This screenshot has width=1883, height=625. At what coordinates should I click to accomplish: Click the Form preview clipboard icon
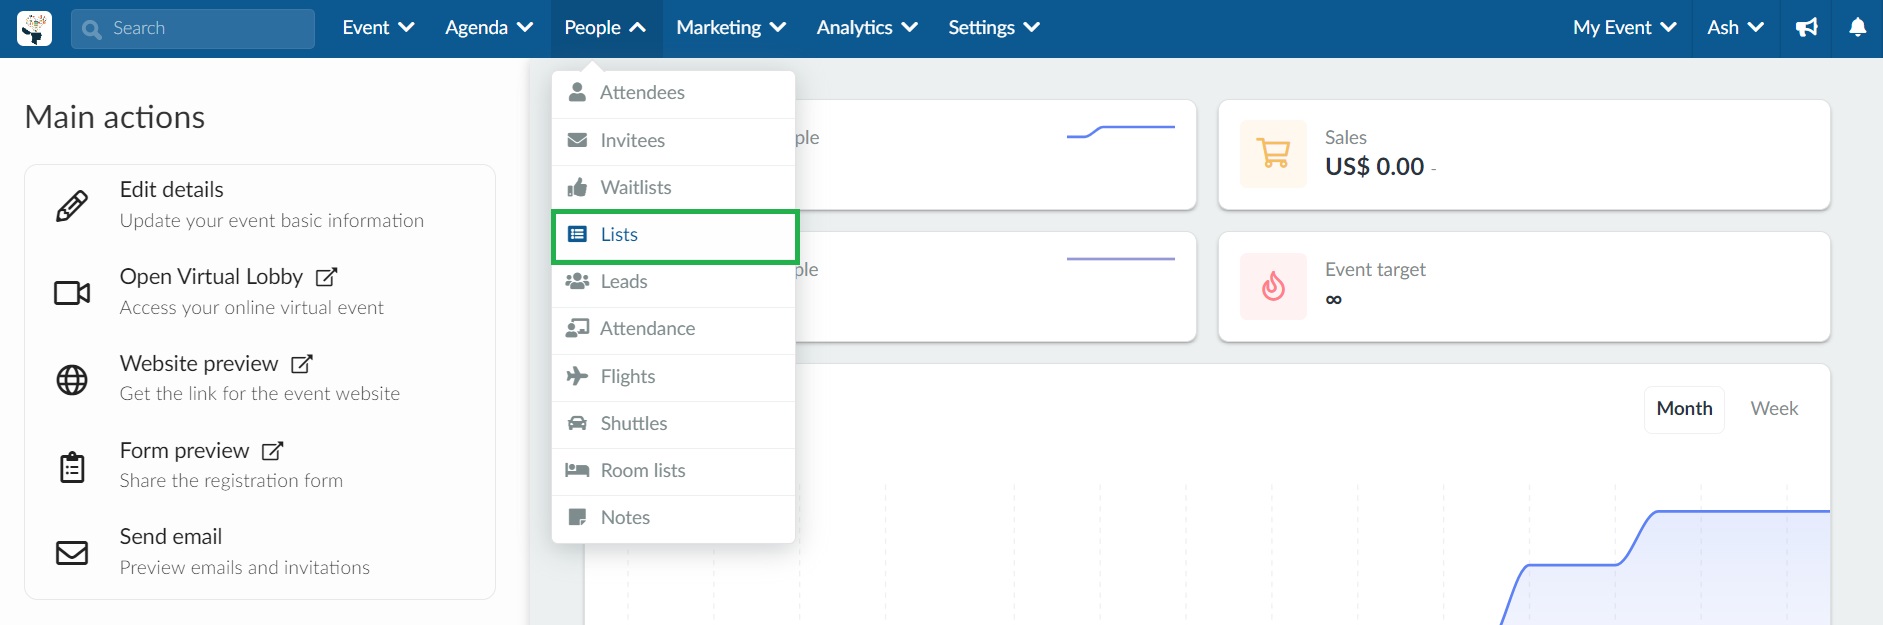pyautogui.click(x=72, y=466)
